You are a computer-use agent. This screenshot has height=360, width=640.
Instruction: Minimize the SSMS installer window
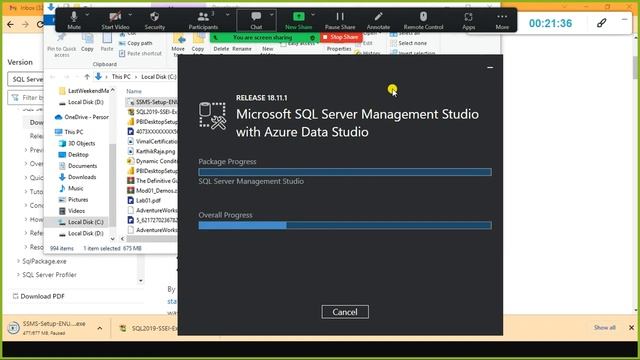click(490, 67)
